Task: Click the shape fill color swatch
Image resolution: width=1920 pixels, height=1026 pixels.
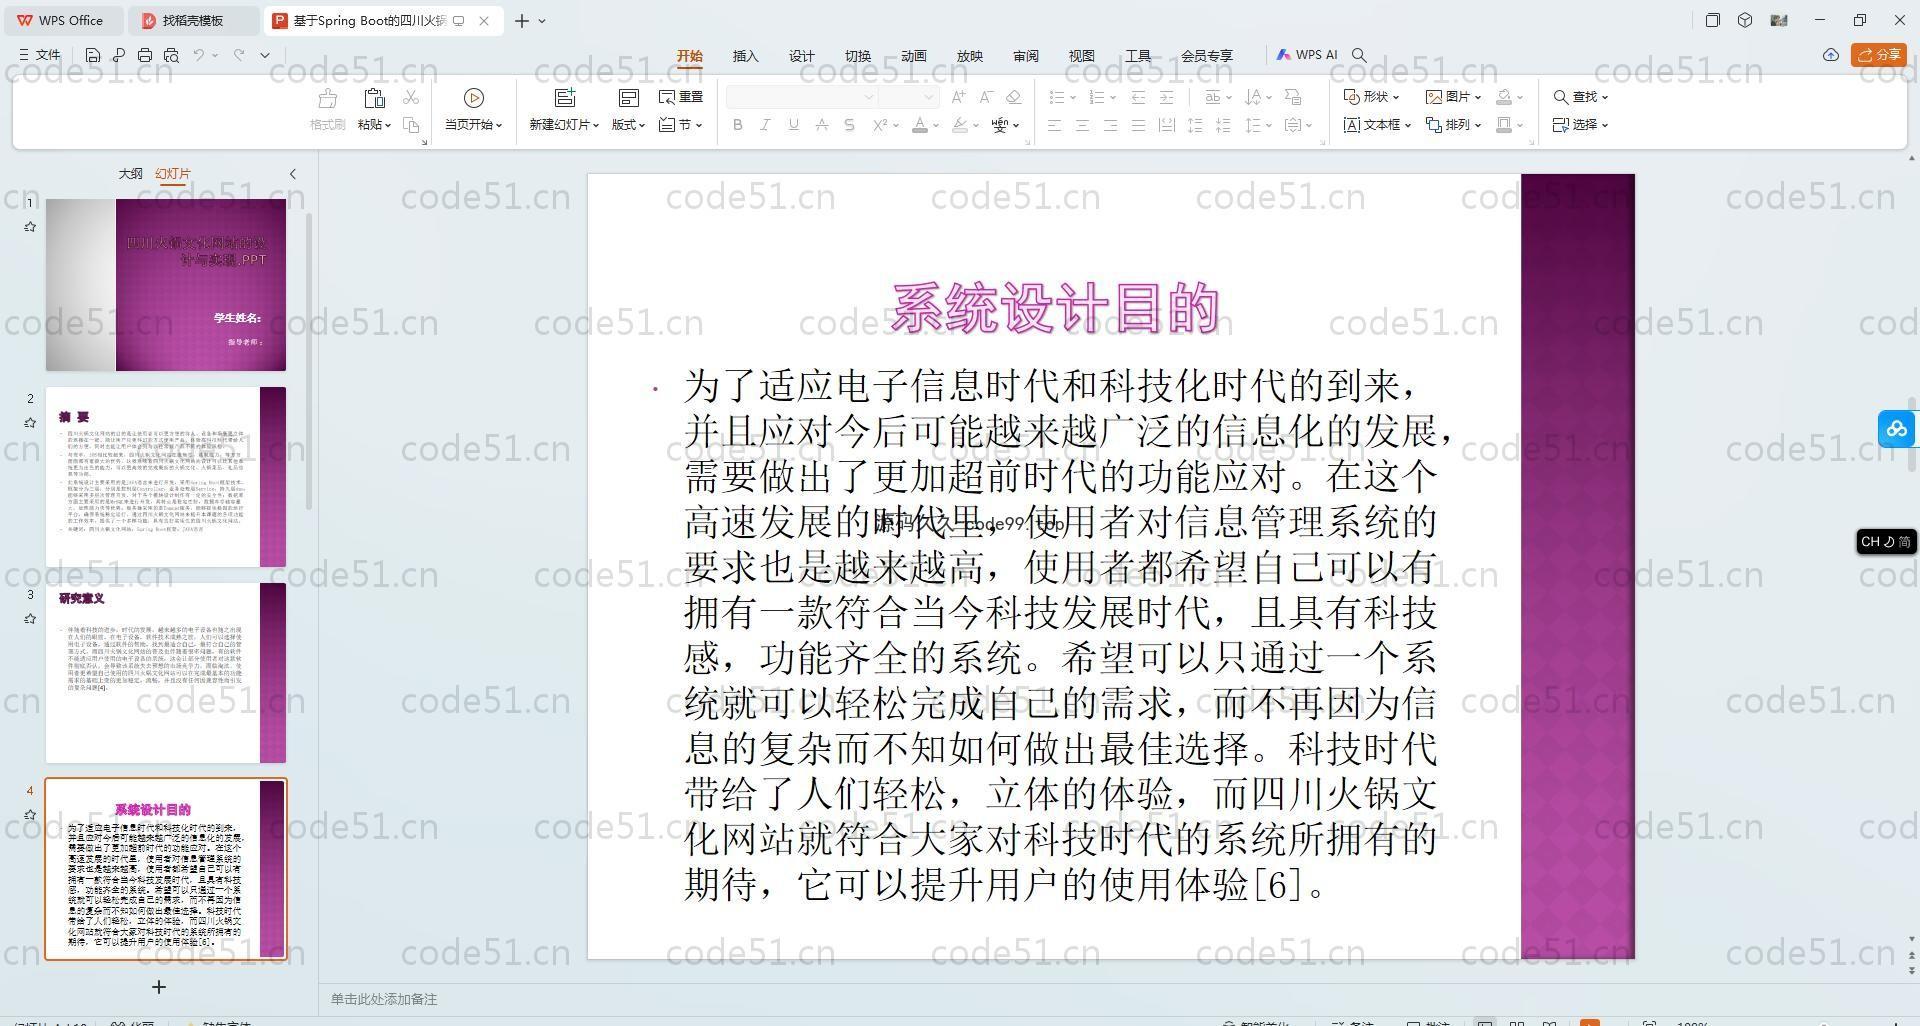Action: (x=1503, y=97)
